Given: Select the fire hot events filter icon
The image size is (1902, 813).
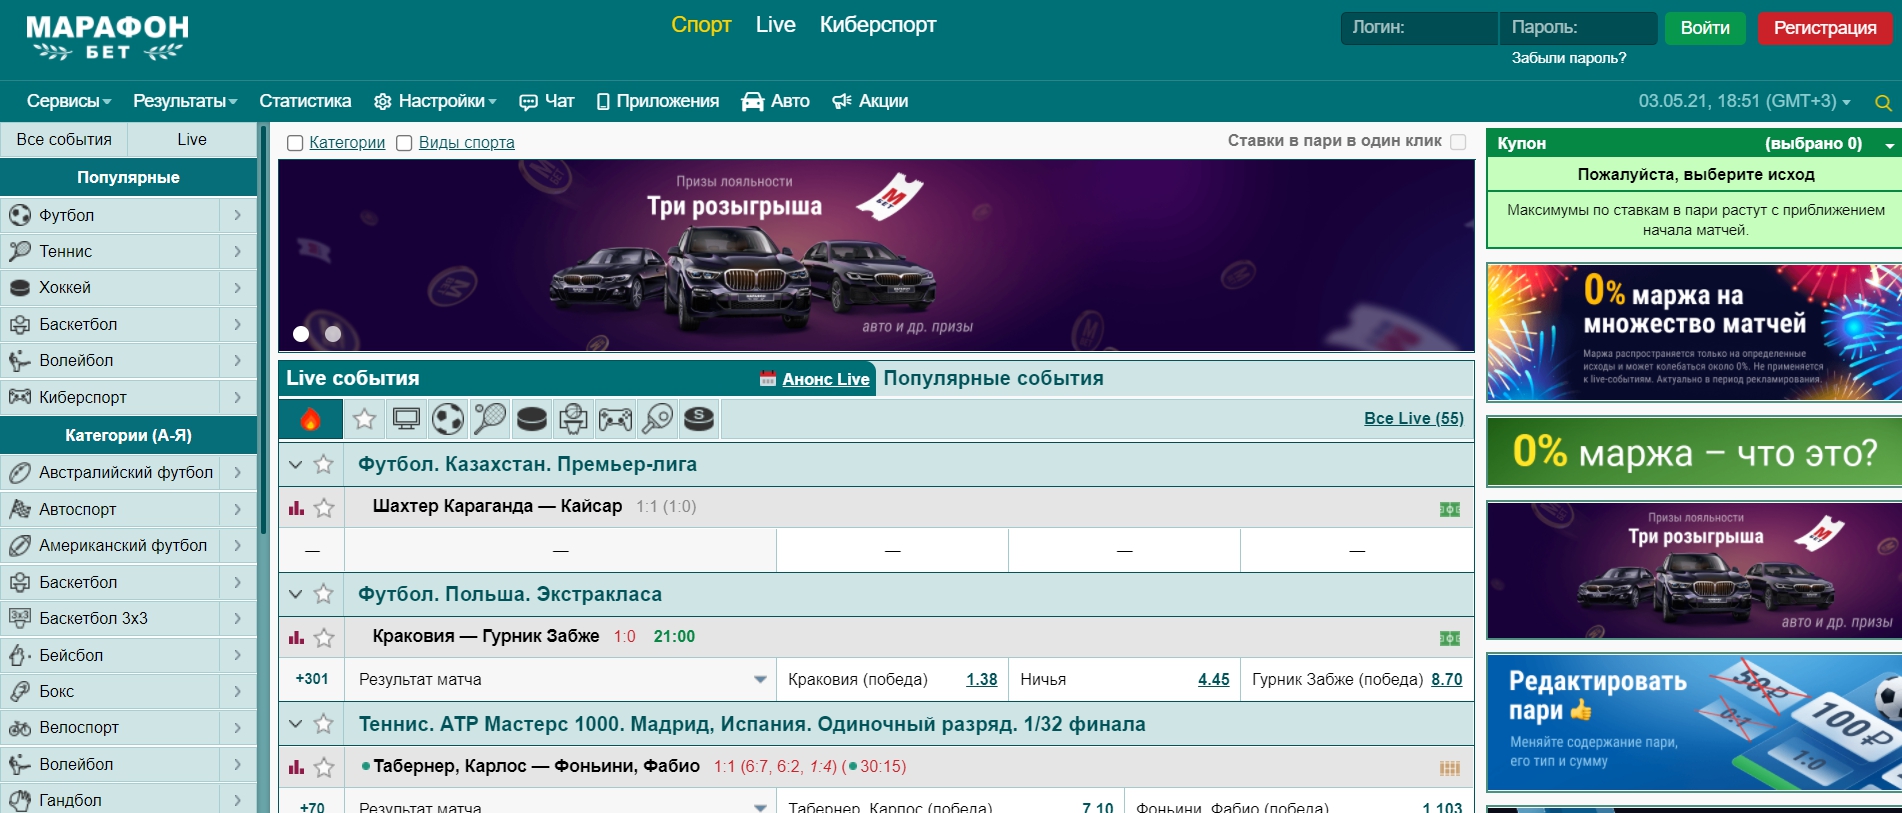Looking at the screenshot, I should 310,419.
